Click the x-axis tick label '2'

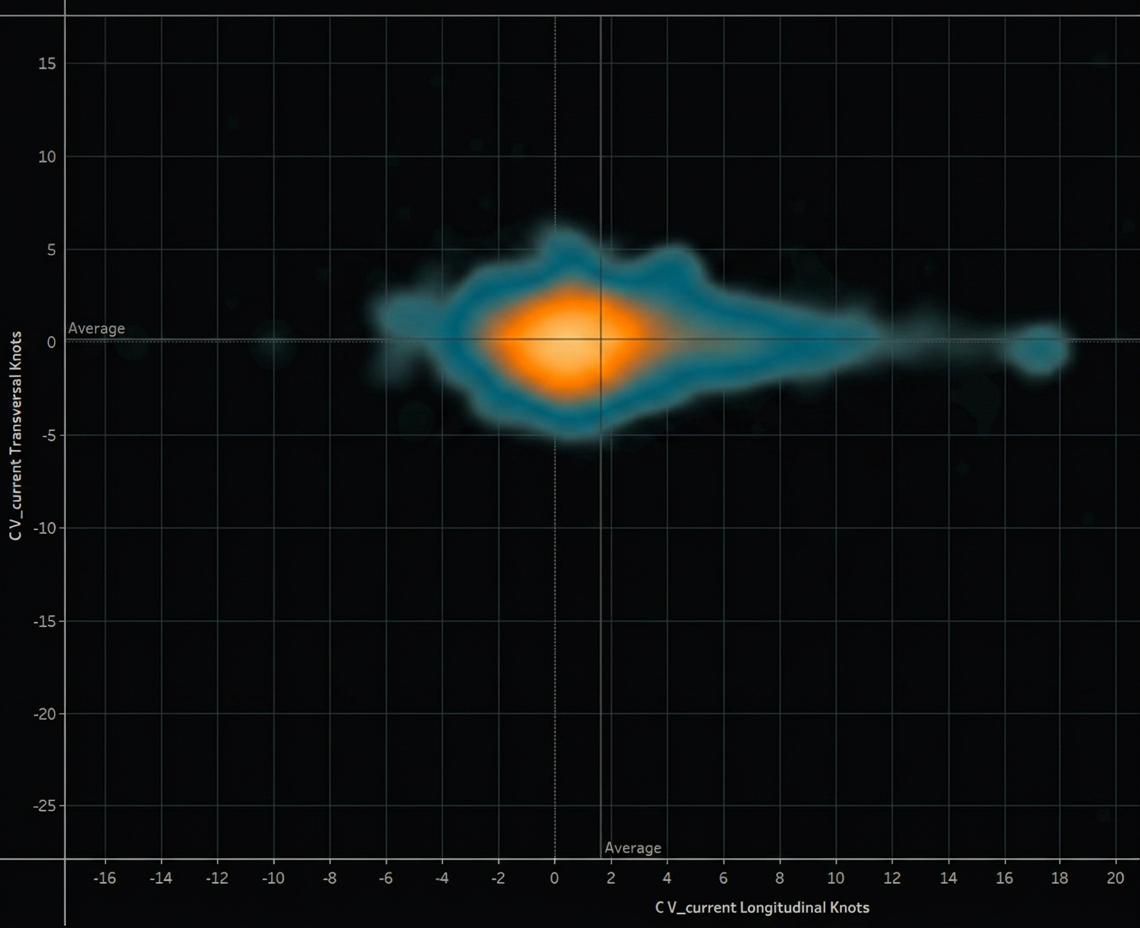pos(611,878)
